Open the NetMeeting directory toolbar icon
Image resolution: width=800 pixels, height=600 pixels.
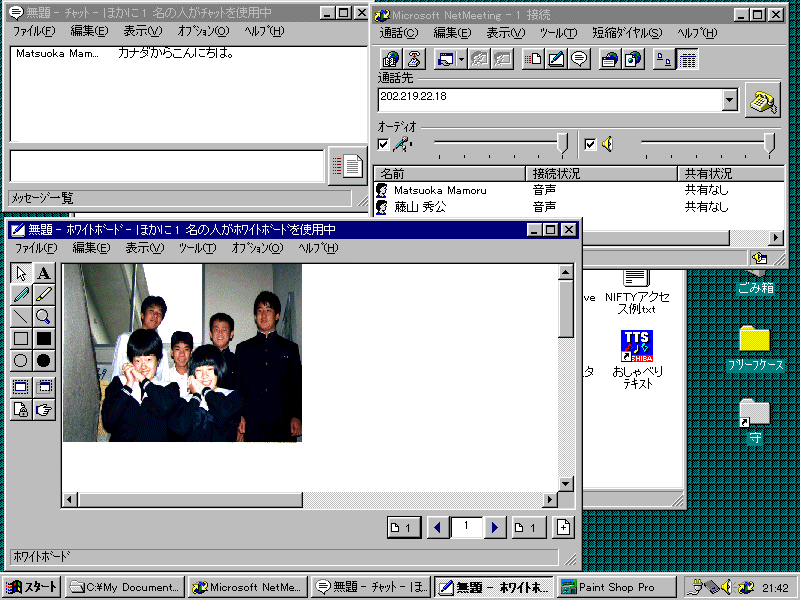[391, 59]
